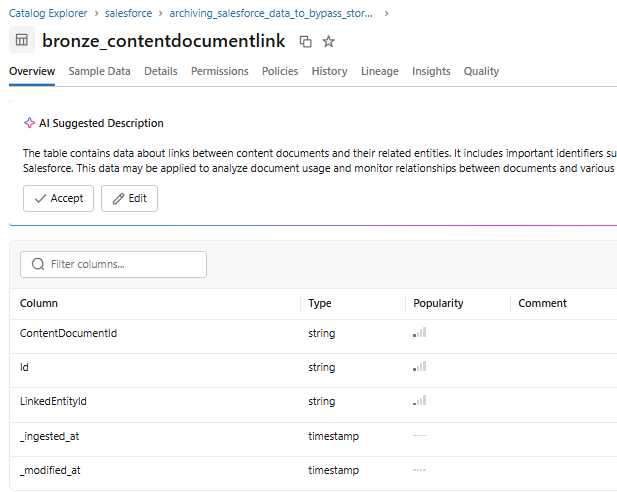Click the Type column header
617x492 pixels.
coord(320,303)
